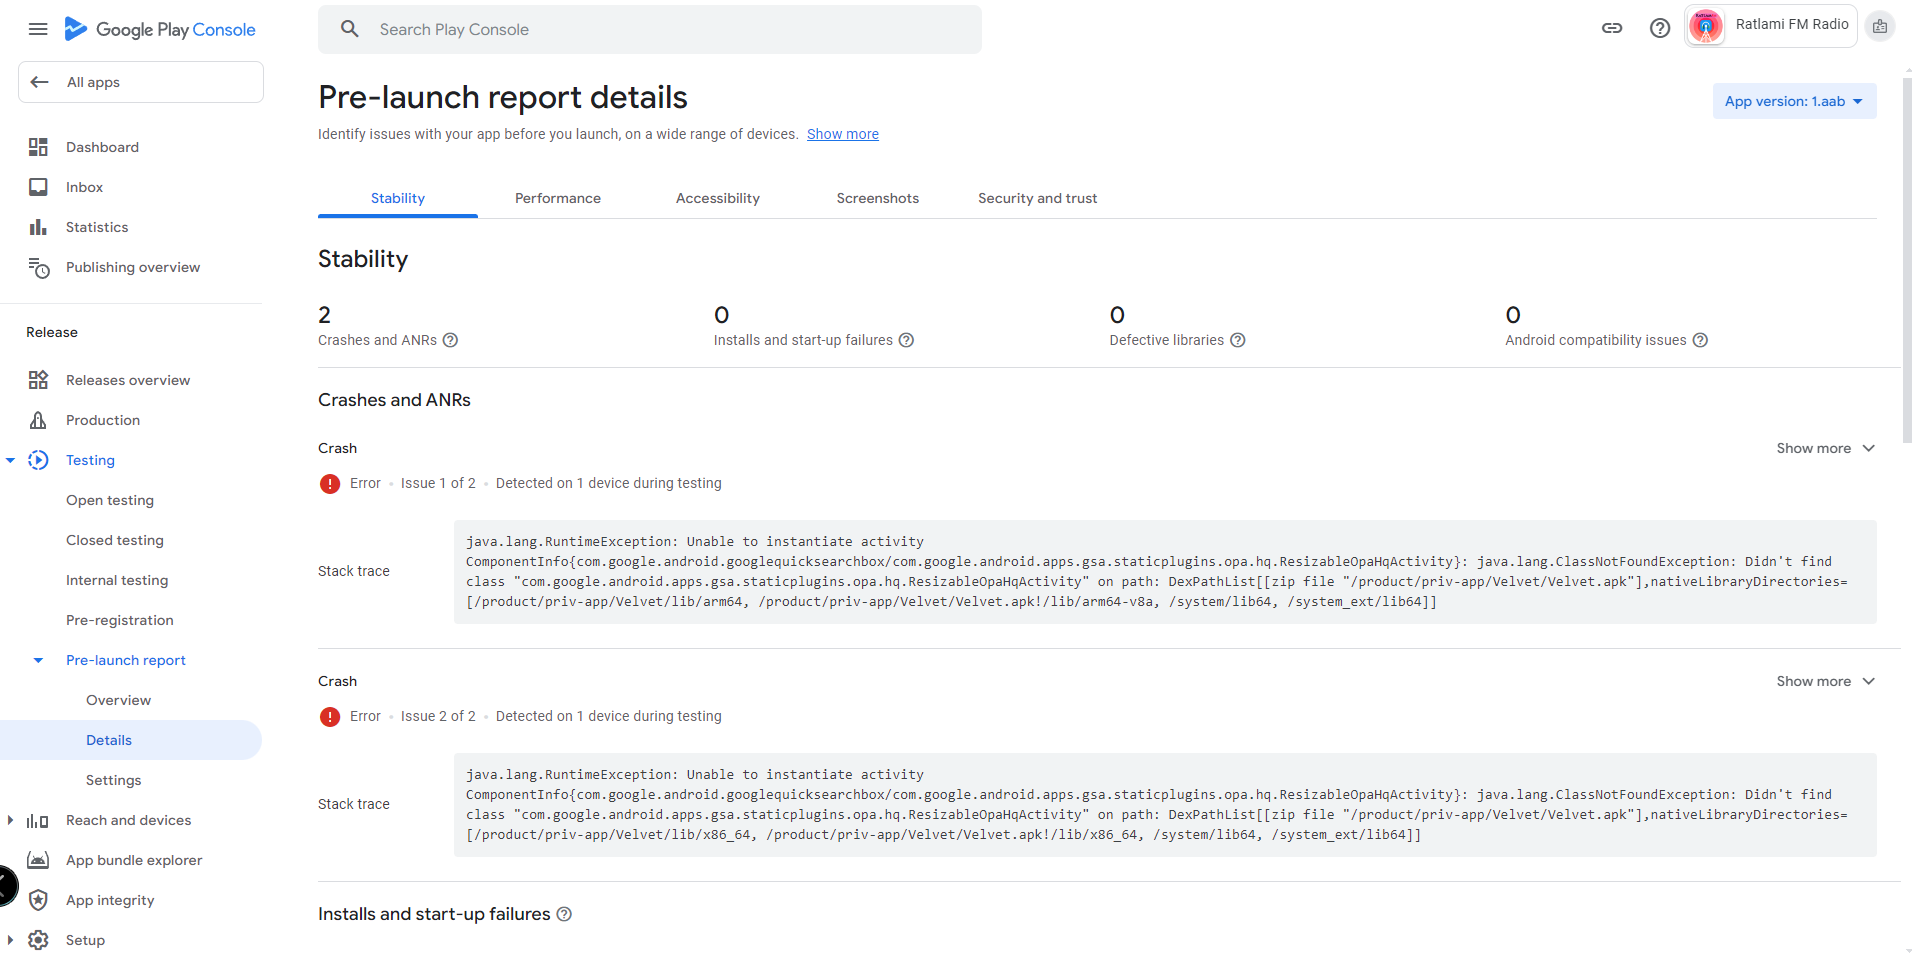
Task: Open the help question mark icon
Action: (1660, 28)
